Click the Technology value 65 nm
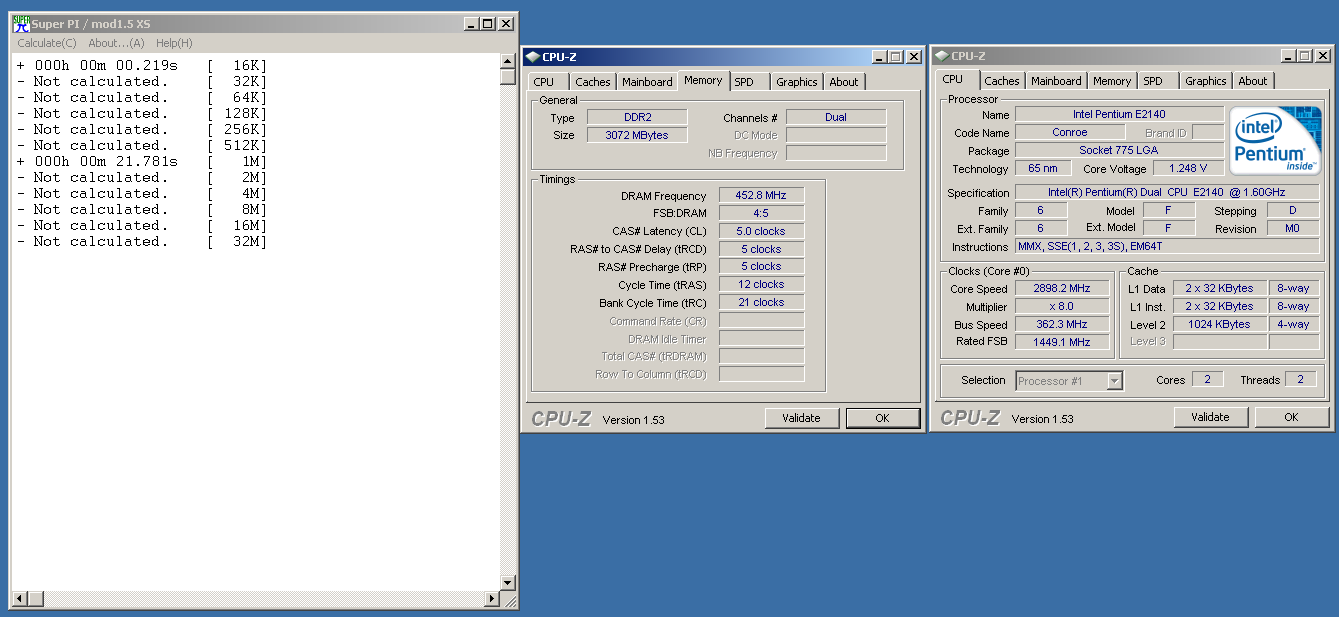The height and width of the screenshot is (617, 1339). tap(1043, 168)
